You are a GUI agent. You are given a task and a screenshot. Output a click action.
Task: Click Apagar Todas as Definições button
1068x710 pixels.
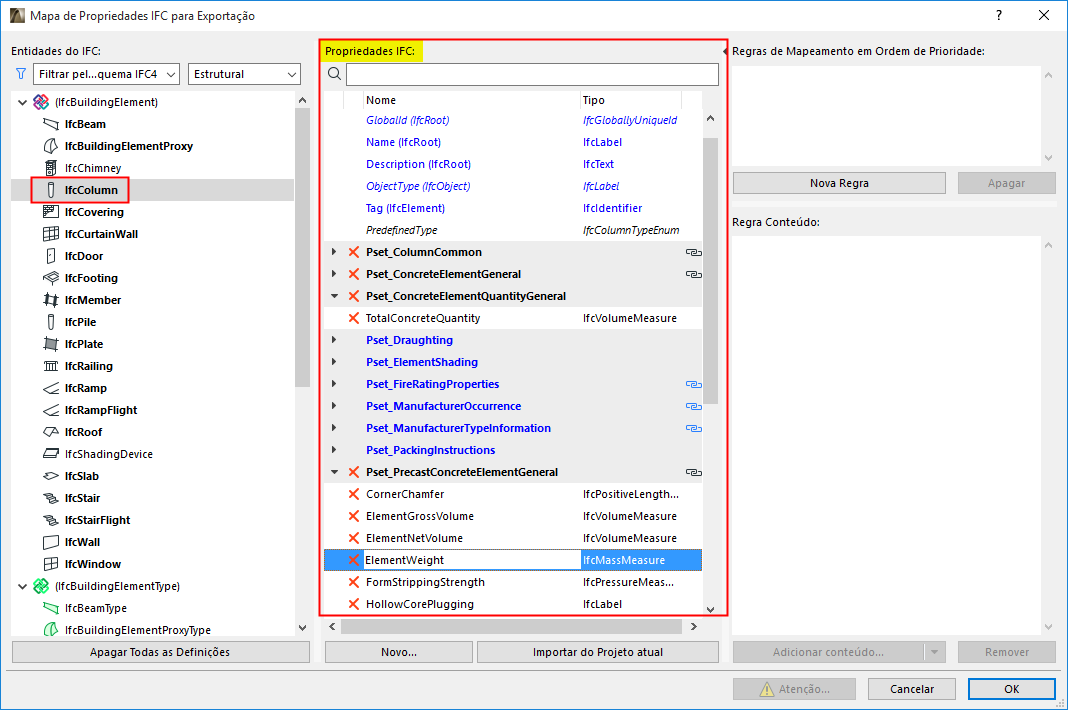(161, 652)
